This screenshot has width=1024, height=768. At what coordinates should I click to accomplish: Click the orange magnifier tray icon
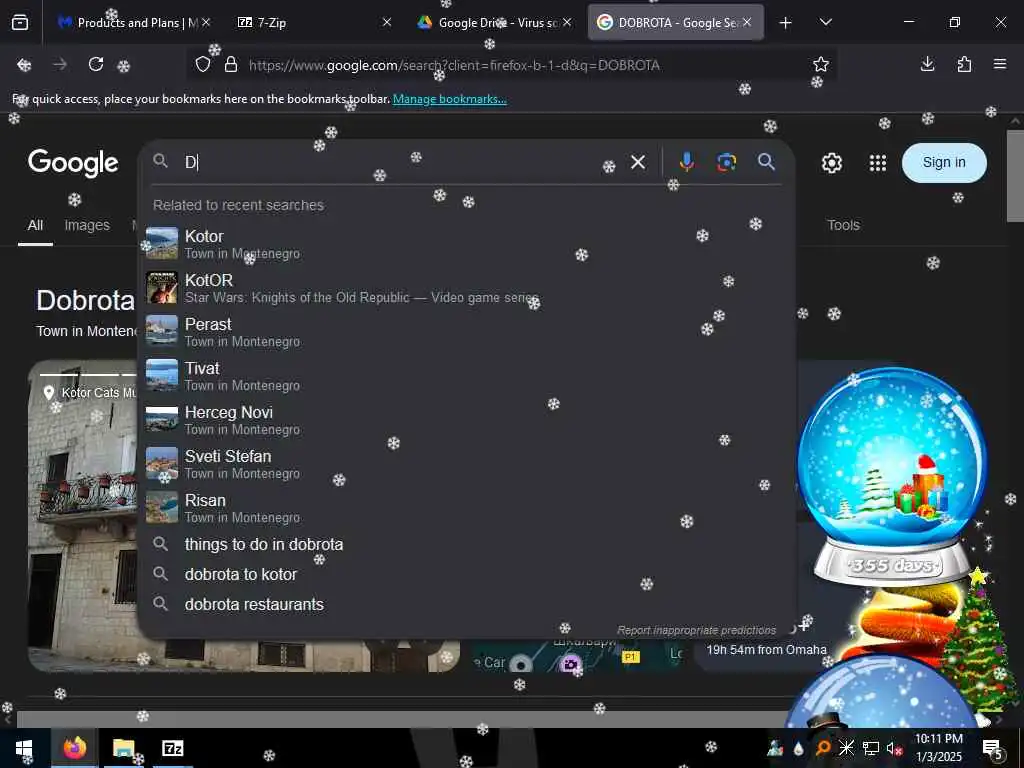(823, 748)
